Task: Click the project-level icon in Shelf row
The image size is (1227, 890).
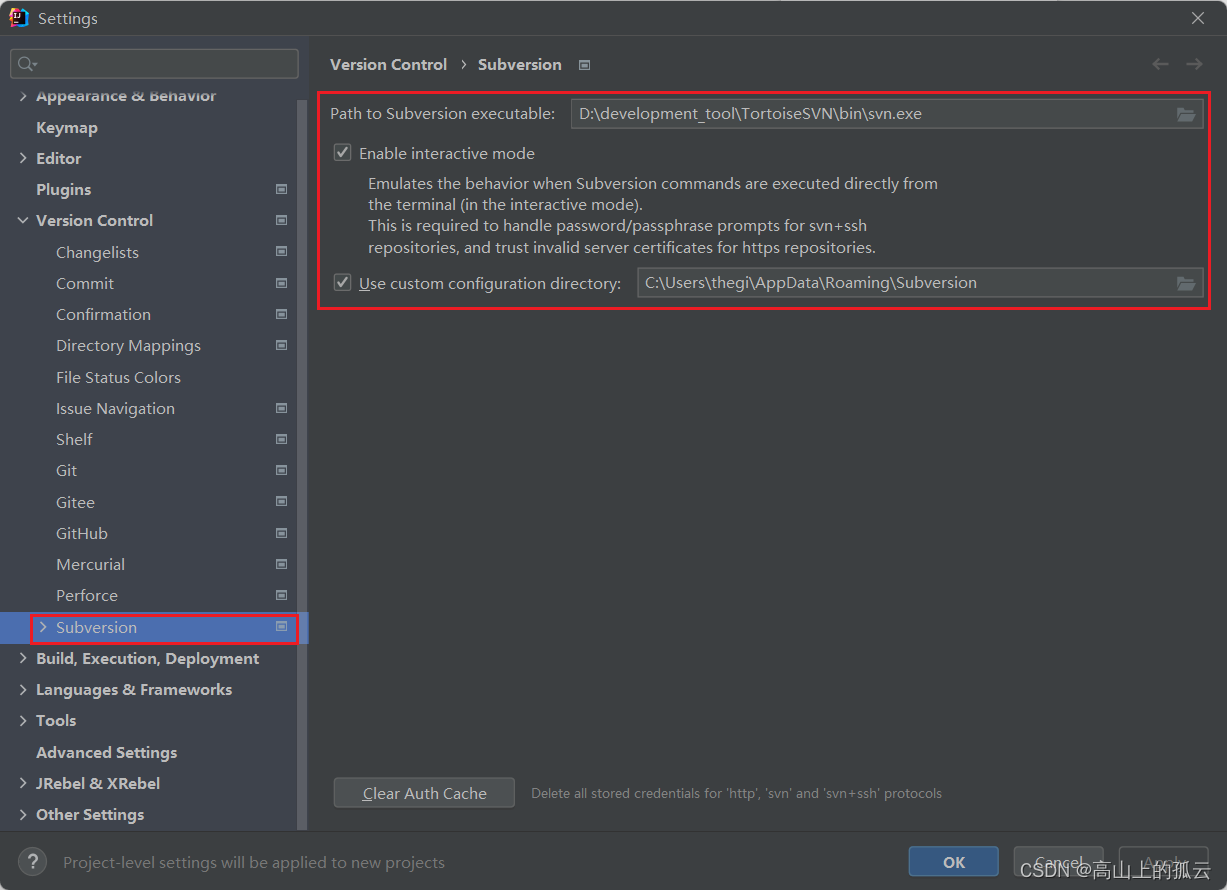Action: point(281,439)
